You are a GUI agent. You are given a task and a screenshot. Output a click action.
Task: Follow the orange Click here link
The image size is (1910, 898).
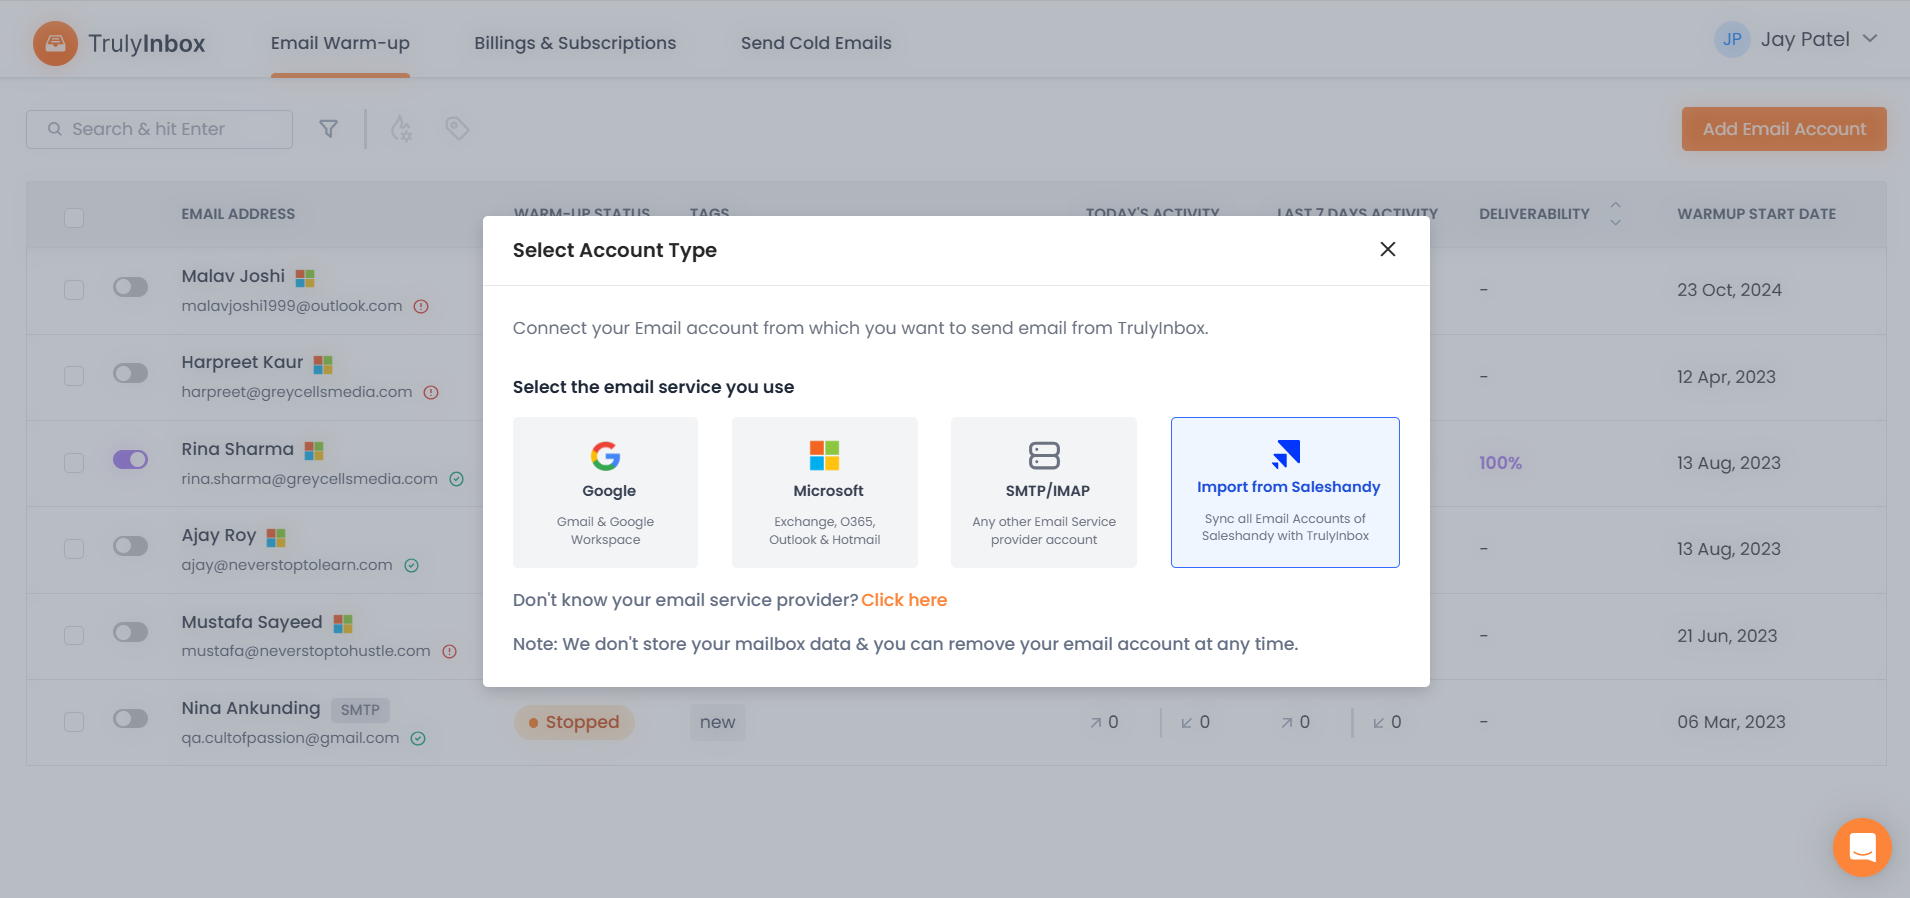point(904,600)
